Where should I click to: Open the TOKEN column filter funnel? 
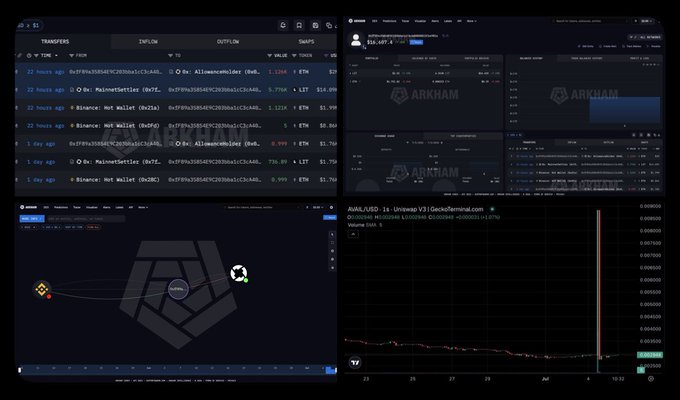pyautogui.click(x=294, y=56)
